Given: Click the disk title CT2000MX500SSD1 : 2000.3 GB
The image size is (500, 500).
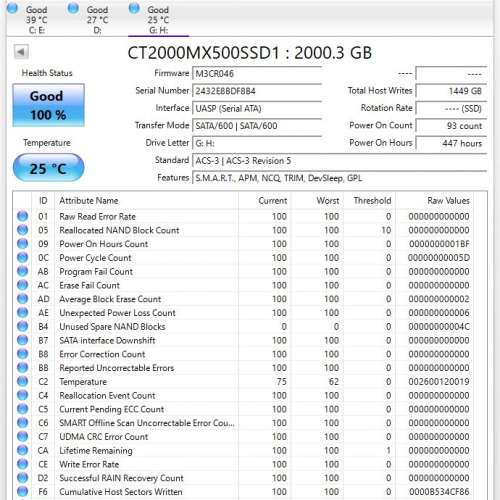Looking at the screenshot, I should (x=249, y=53).
